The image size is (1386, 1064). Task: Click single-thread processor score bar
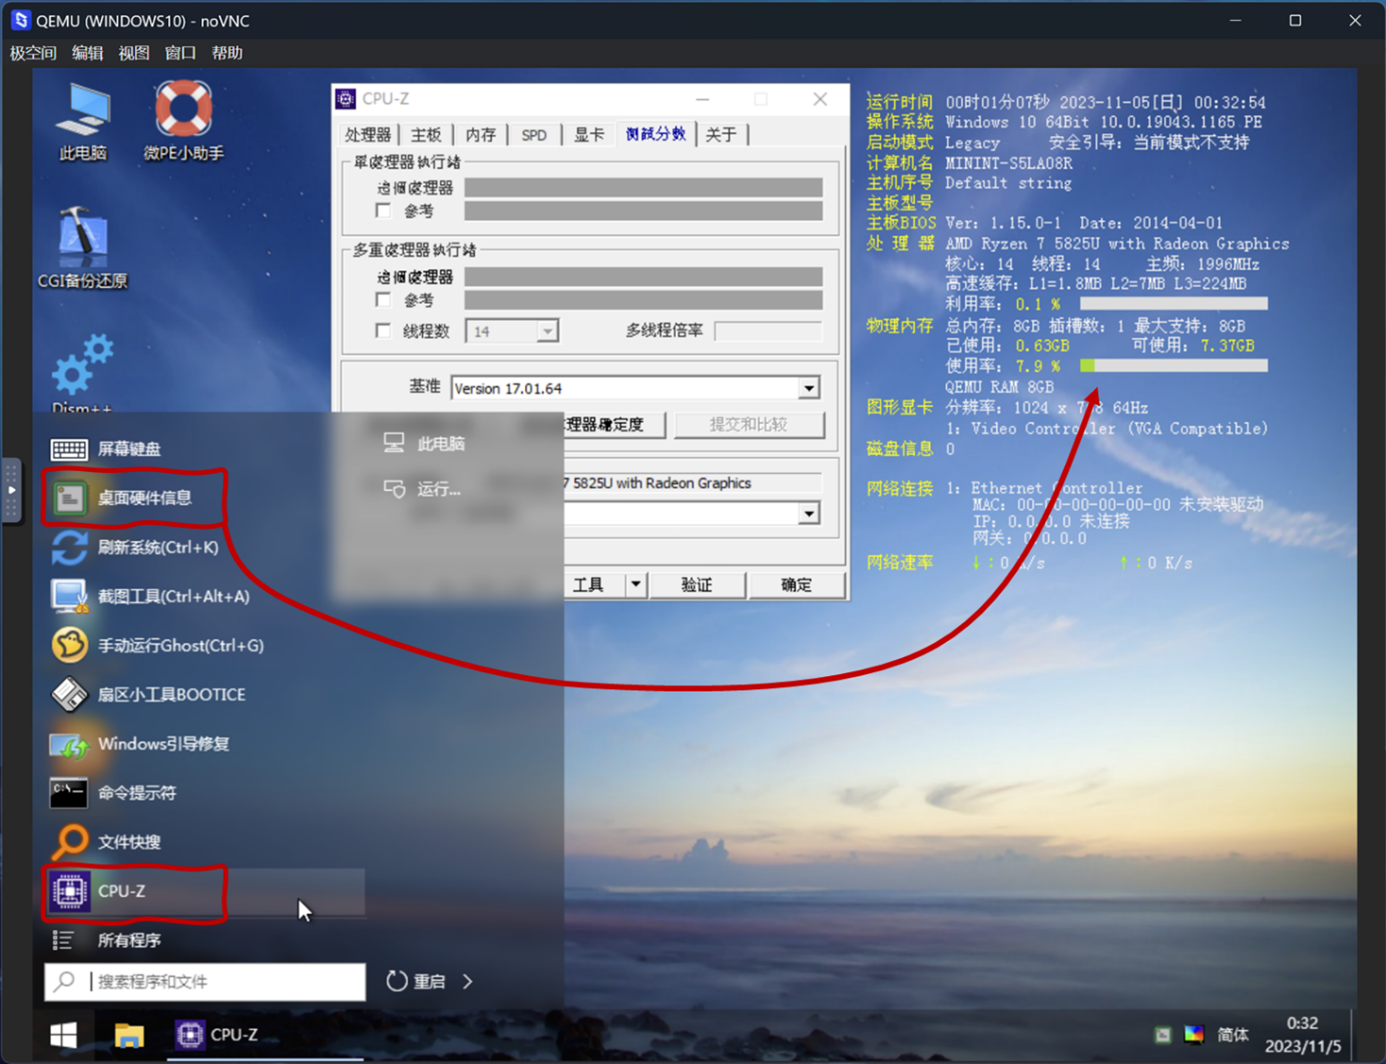[644, 187]
